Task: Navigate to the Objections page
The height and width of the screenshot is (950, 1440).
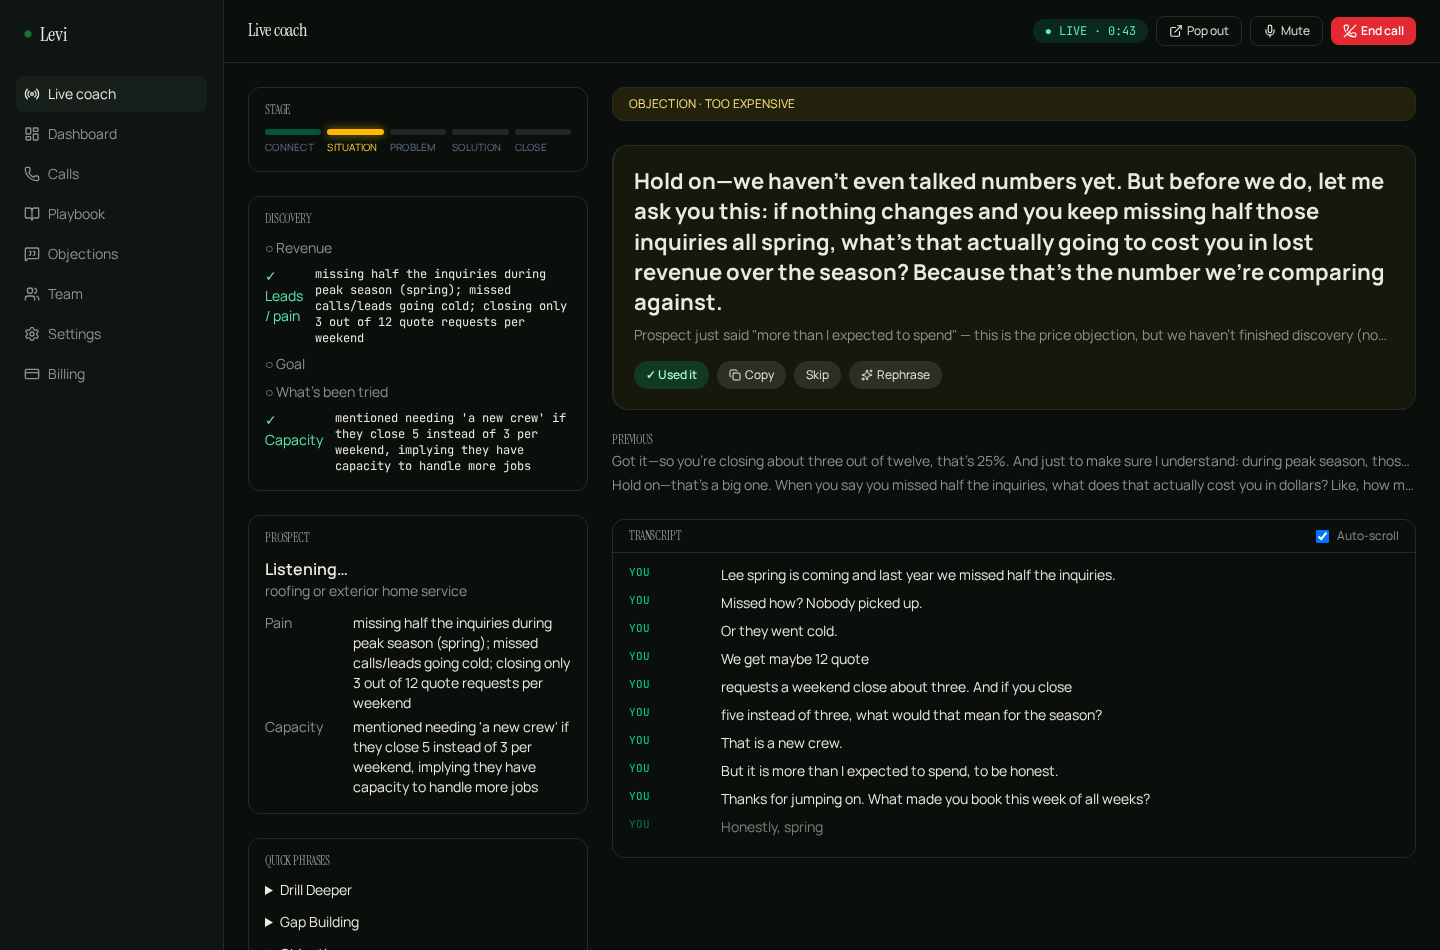Action: (111, 254)
